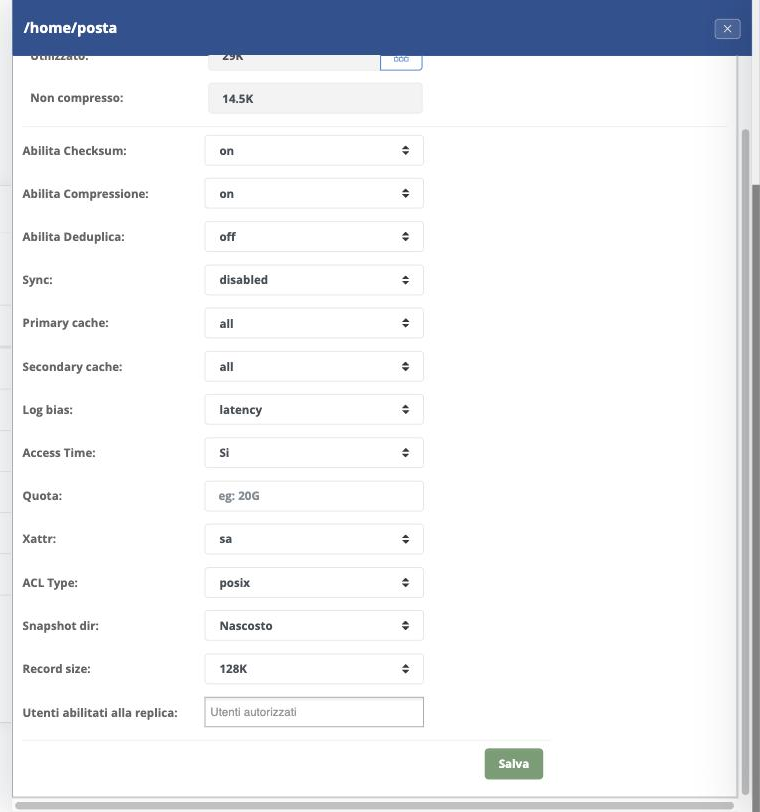Change the Abilita Deduplica setting
Image resolution: width=760 pixels, height=812 pixels.
point(314,237)
